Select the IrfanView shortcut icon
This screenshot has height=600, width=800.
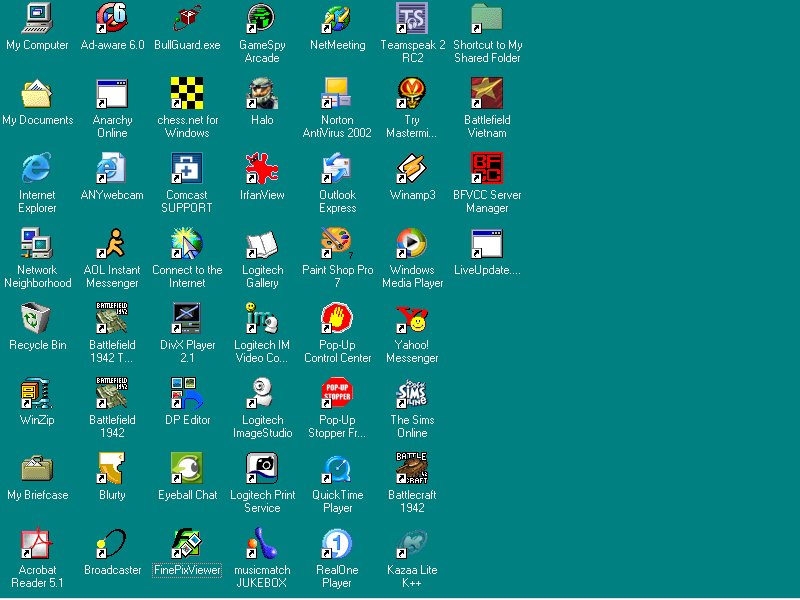coord(262,168)
